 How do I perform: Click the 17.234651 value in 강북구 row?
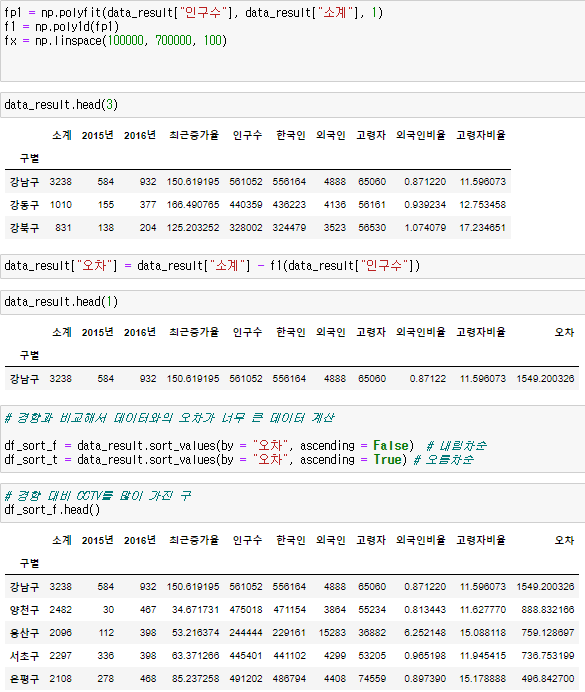(x=483, y=228)
